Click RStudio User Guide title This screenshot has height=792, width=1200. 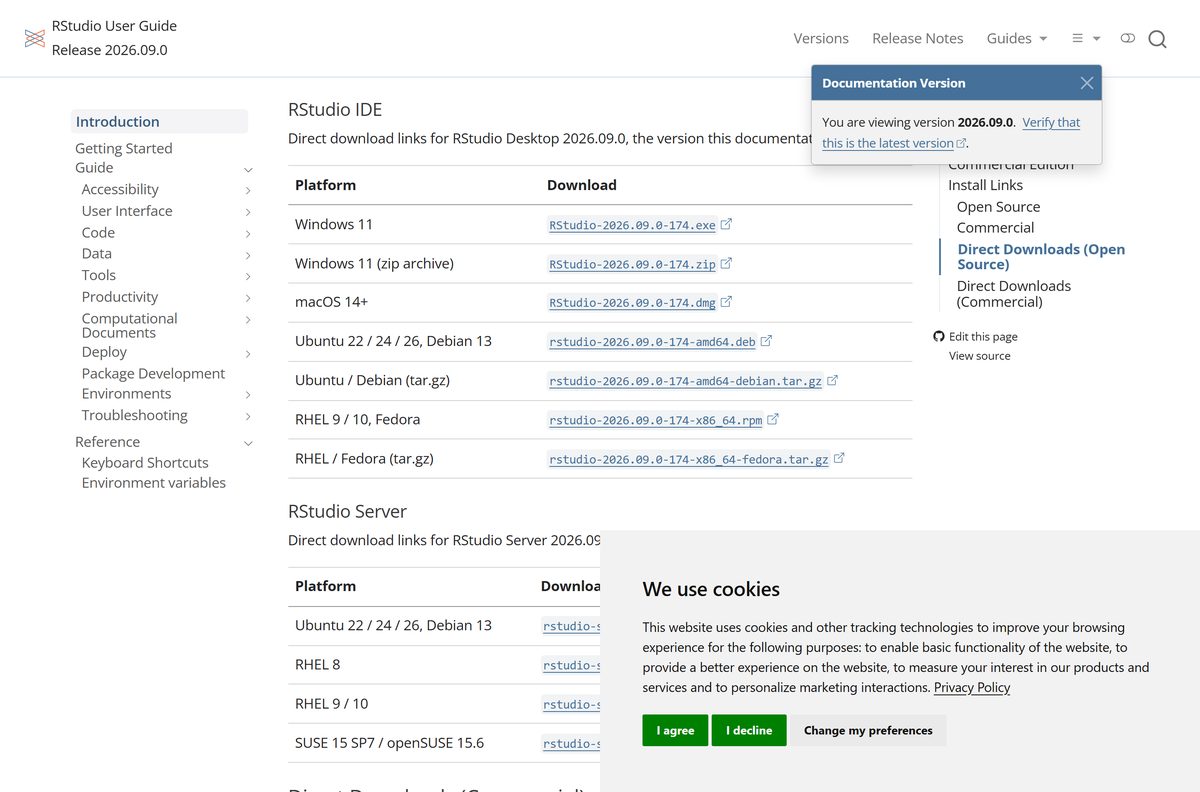pyautogui.click(x=114, y=25)
